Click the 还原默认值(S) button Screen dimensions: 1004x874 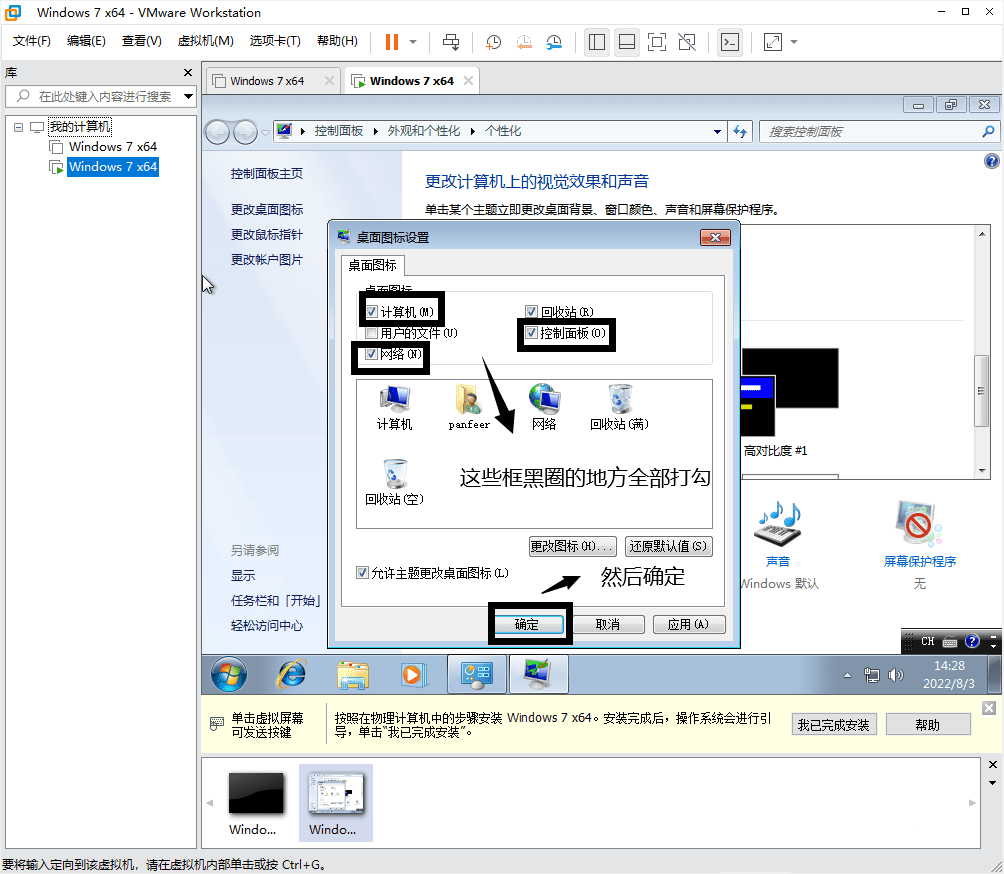click(x=668, y=546)
